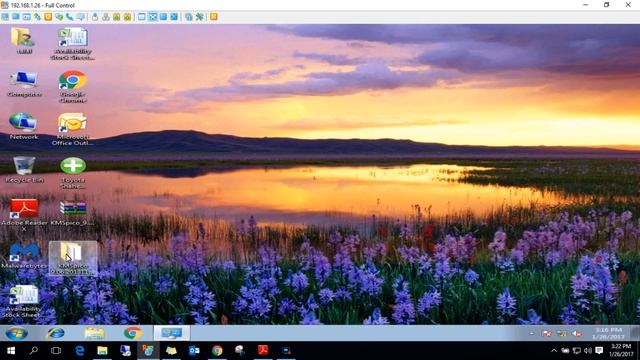Viewport: 640px width, 360px height.
Task: Select the Computer desktop icon
Action: click(x=24, y=84)
